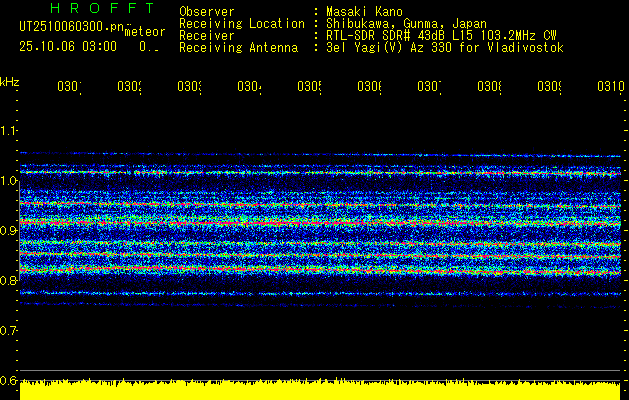Click the 1.1 frequency axis label
The height and width of the screenshot is (400, 629).
point(9,131)
